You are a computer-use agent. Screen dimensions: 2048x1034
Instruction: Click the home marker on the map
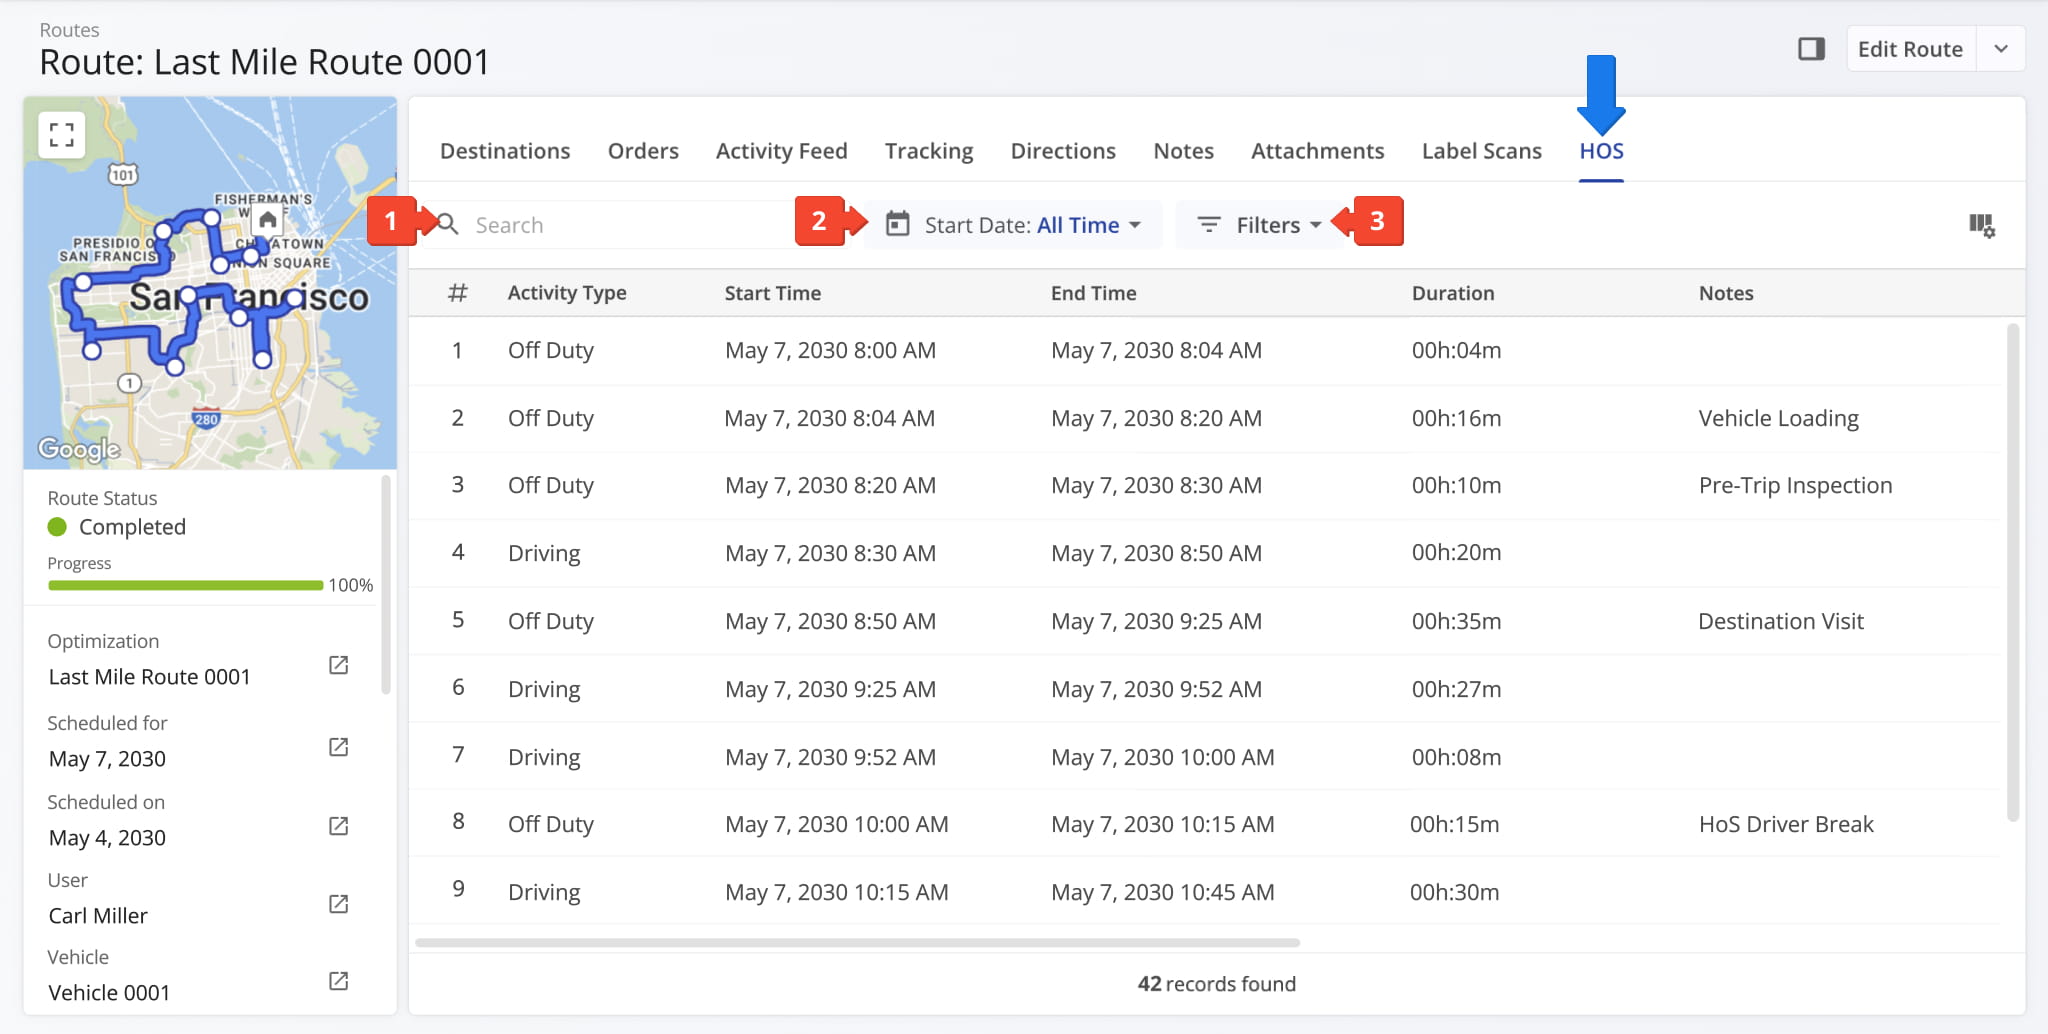(267, 220)
